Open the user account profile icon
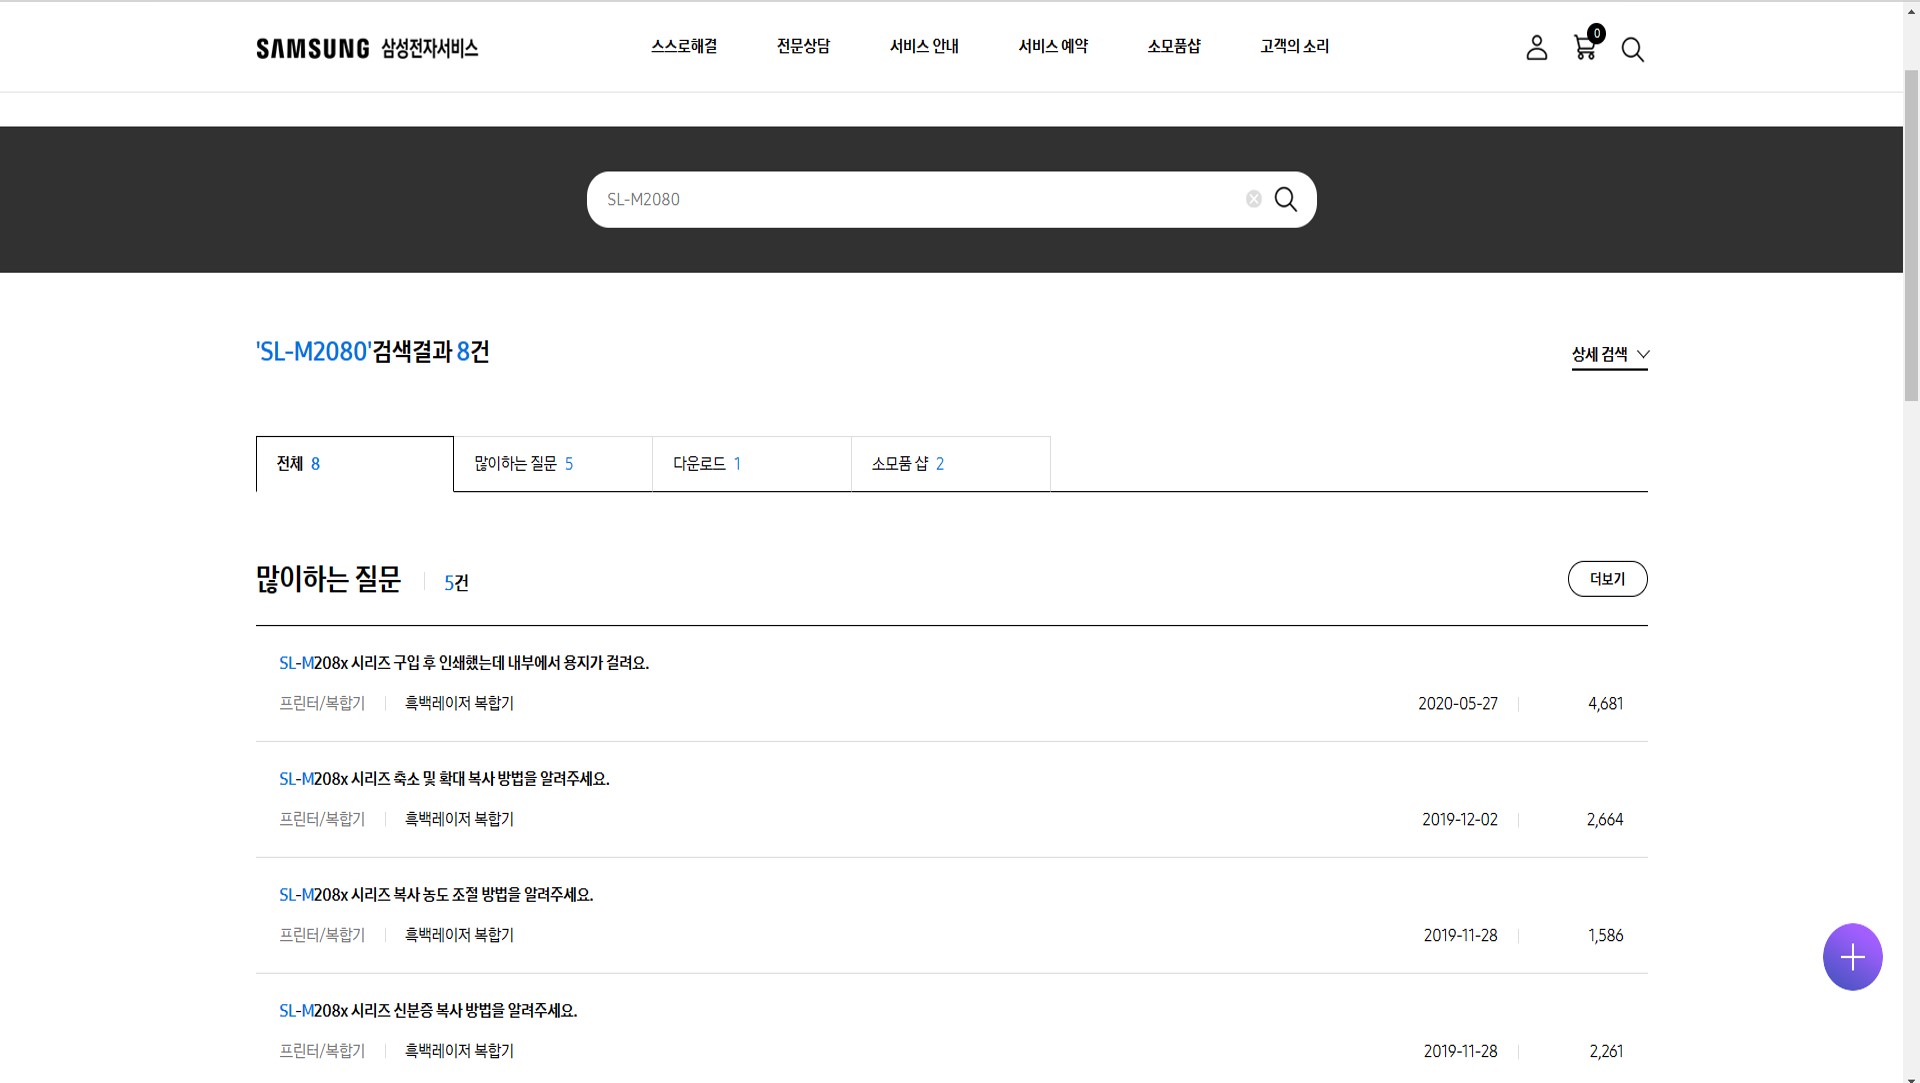The image size is (1920, 1083). pyautogui.click(x=1536, y=48)
